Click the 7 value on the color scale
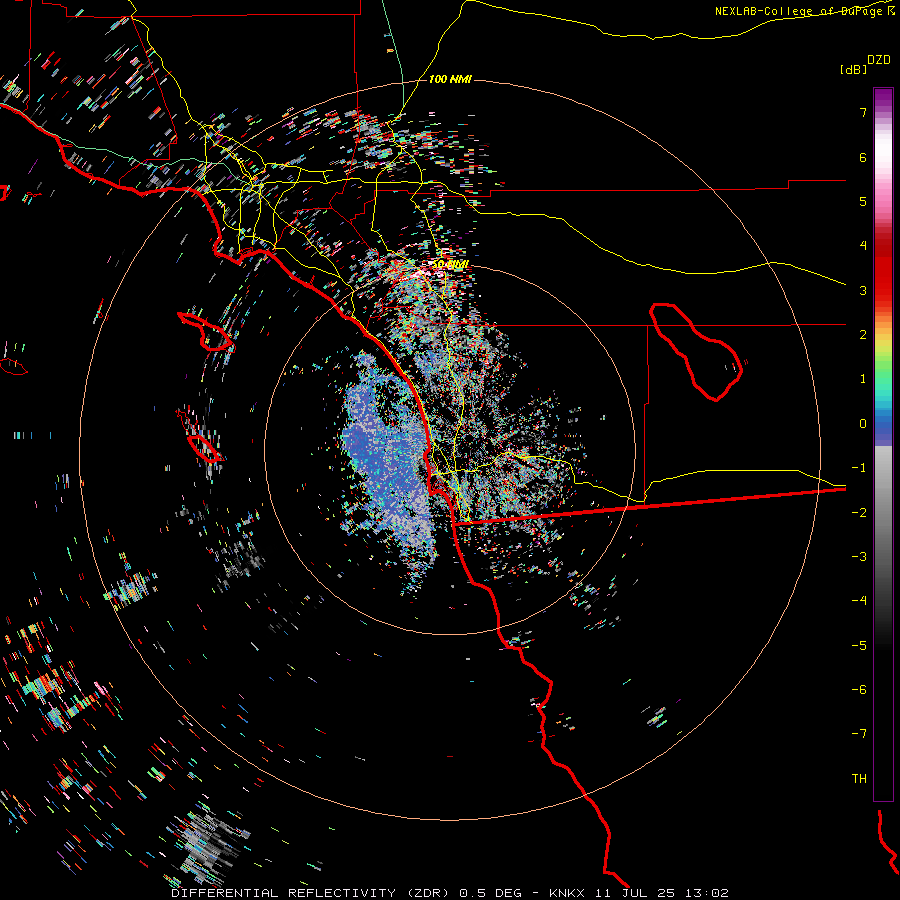Screen dimensions: 900x900 [x=863, y=112]
